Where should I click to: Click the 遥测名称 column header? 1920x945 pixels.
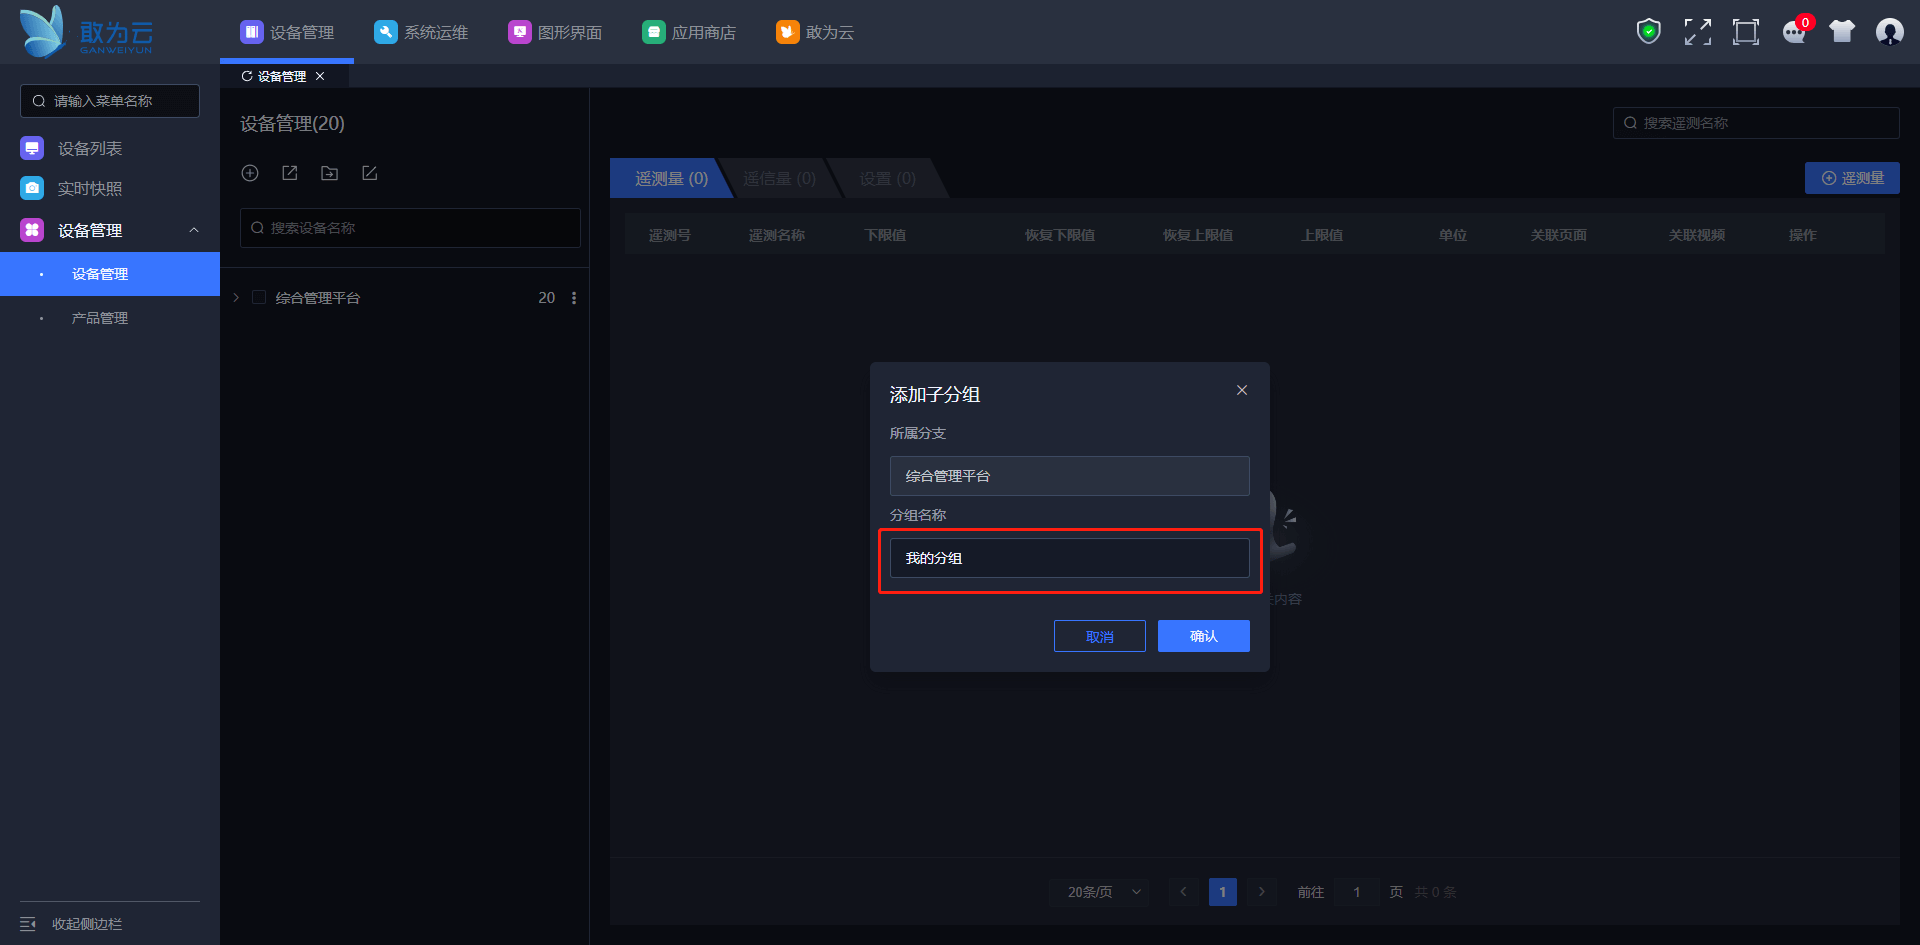(777, 235)
